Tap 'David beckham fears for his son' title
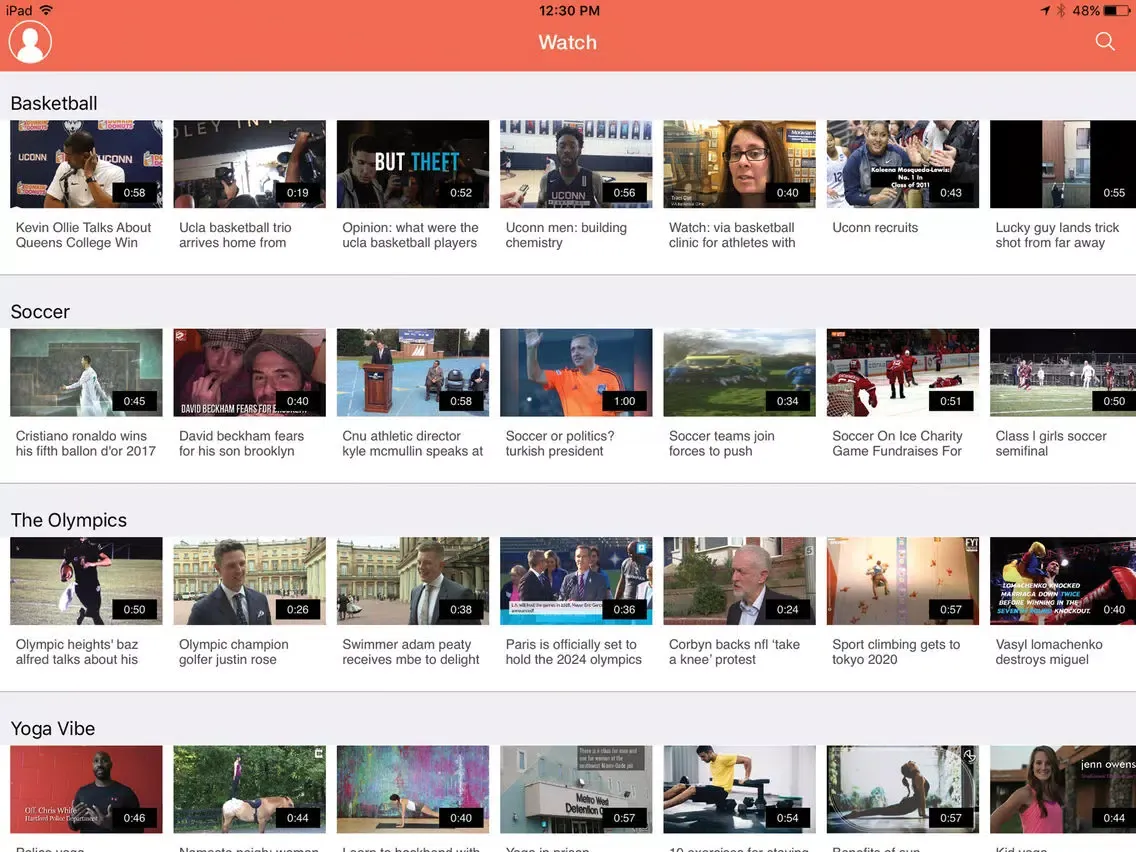The image size is (1136, 852). pyautogui.click(x=241, y=443)
